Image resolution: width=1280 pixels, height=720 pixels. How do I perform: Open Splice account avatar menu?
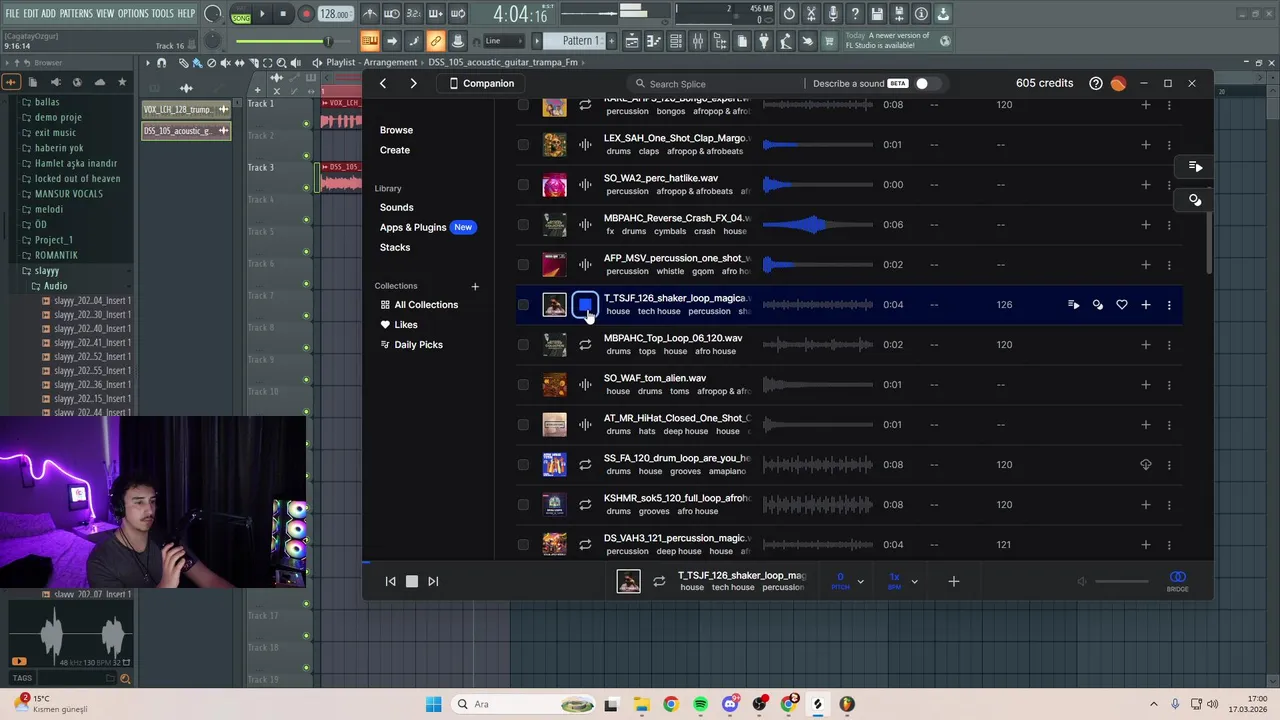tap(1118, 83)
